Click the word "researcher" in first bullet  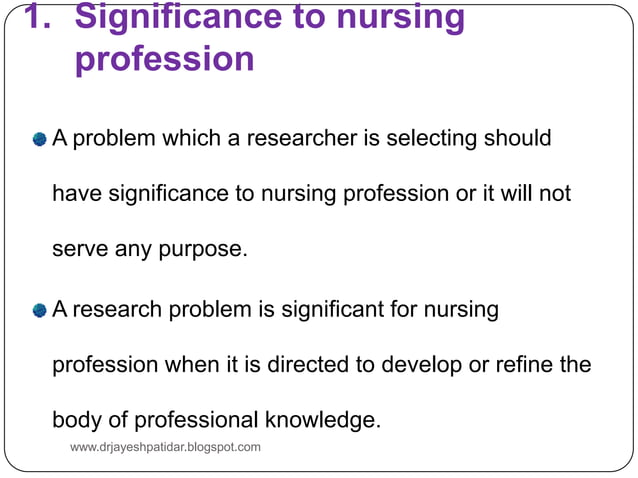coord(302,138)
